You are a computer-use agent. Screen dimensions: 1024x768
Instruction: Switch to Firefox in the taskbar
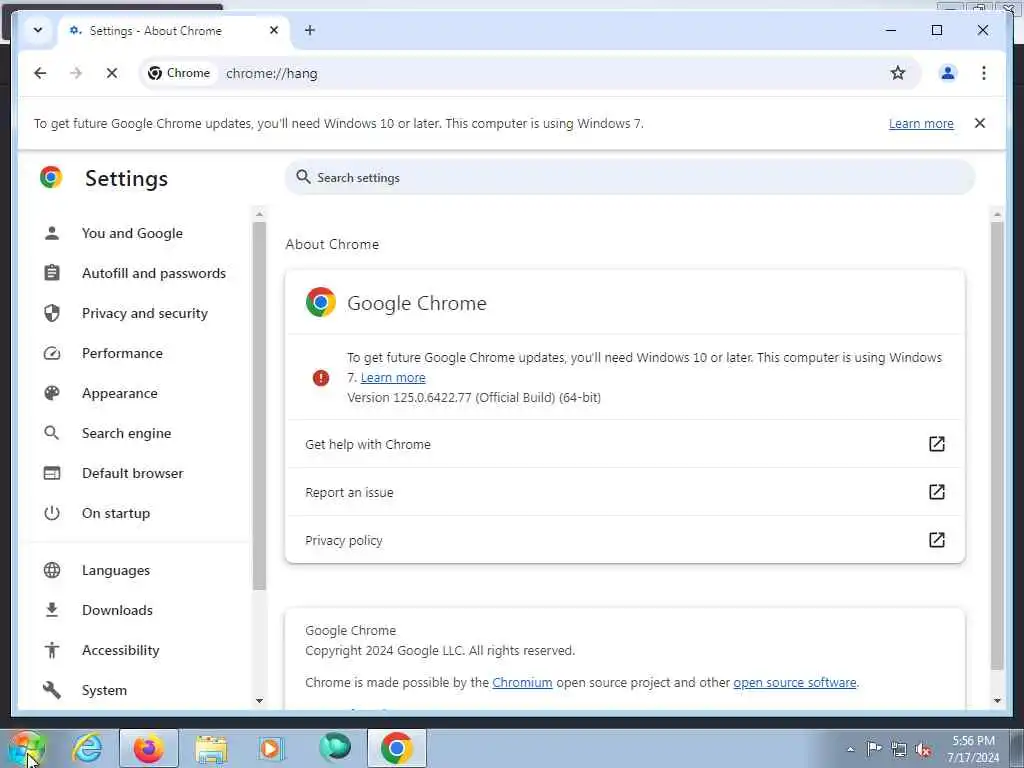coord(149,748)
